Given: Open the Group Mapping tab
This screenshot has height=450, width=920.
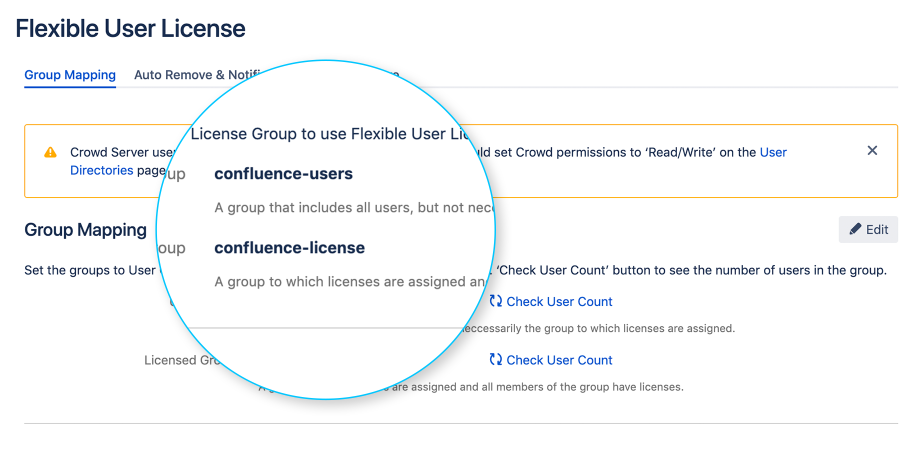Looking at the screenshot, I should coord(70,75).
